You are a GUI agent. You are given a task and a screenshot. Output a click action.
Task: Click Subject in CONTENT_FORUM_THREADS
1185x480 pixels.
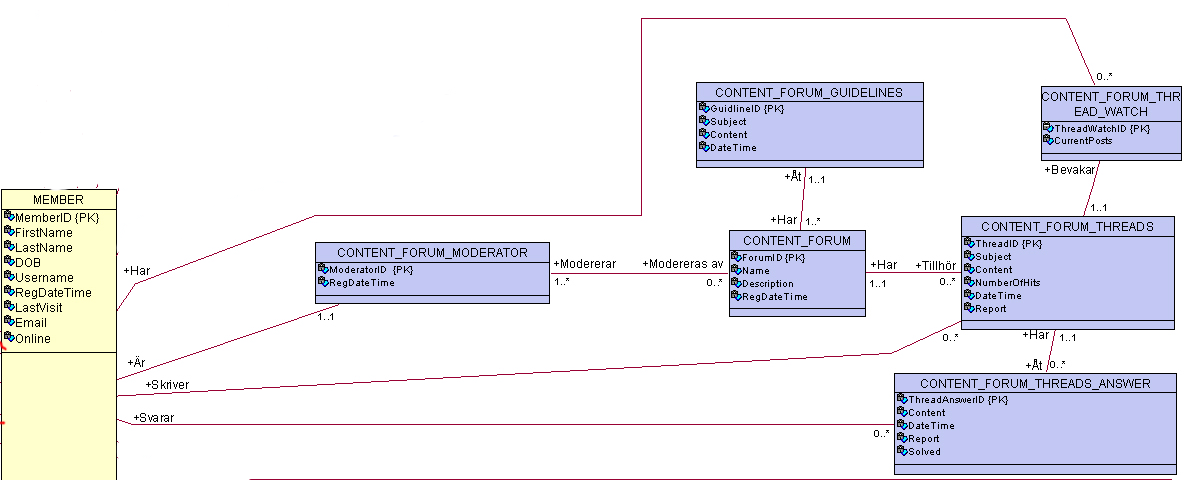pyautogui.click(x=993, y=257)
